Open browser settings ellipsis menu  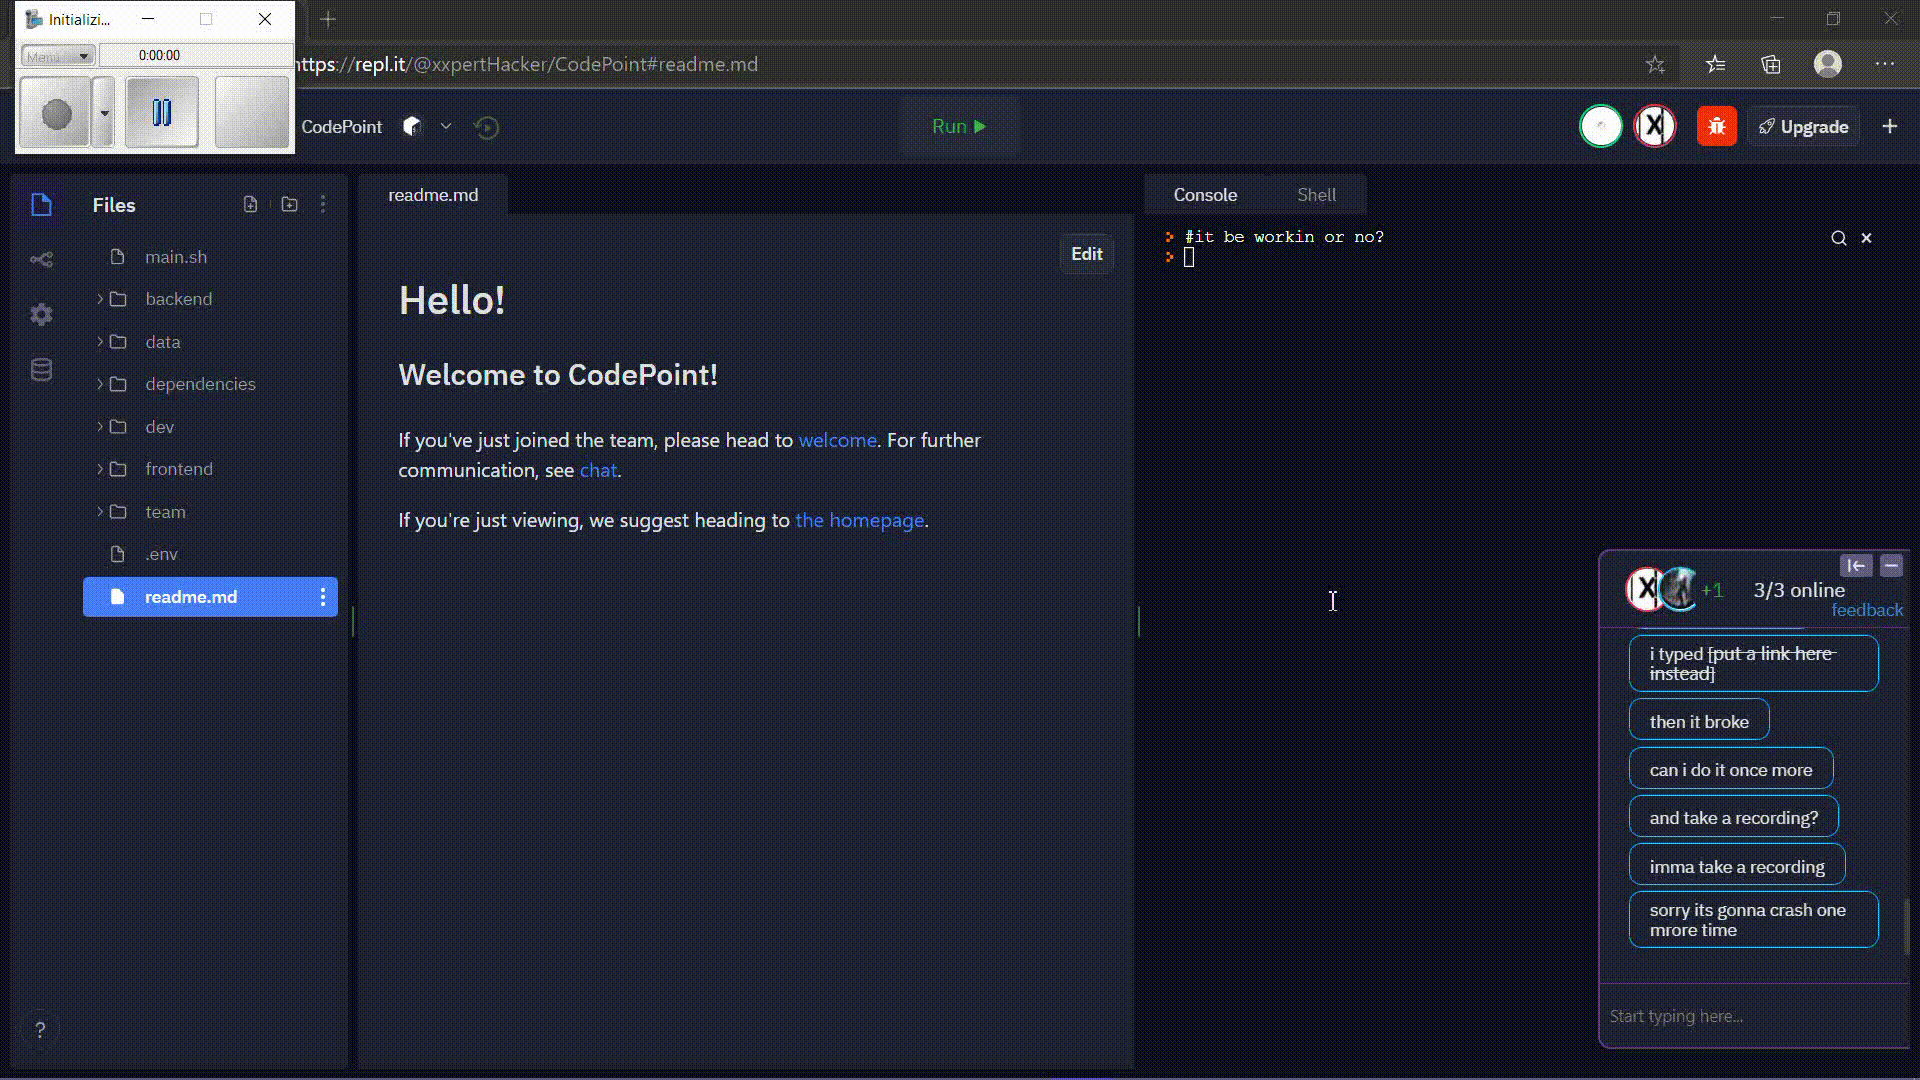point(1885,64)
